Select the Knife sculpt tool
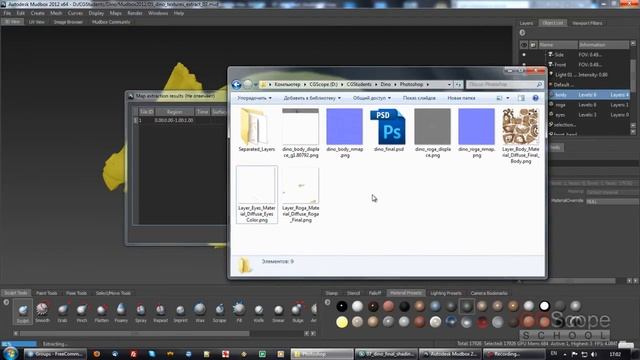The image size is (640, 360). pyautogui.click(x=259, y=312)
